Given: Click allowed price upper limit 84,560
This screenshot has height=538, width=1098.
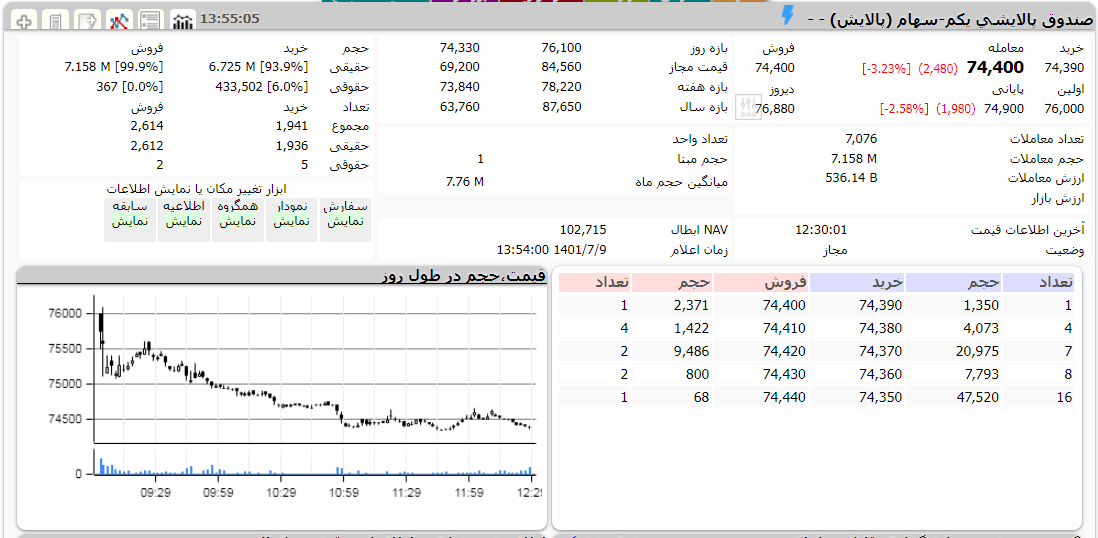Looking at the screenshot, I should [561, 67].
